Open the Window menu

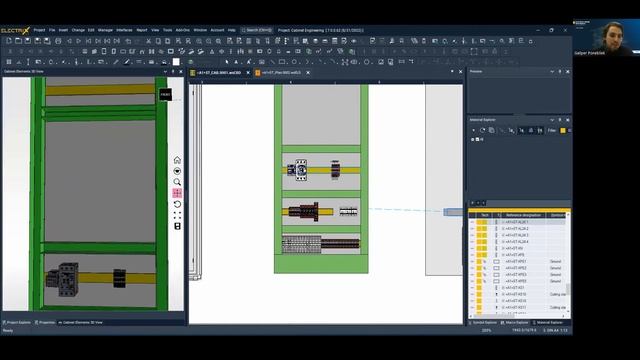click(200, 30)
